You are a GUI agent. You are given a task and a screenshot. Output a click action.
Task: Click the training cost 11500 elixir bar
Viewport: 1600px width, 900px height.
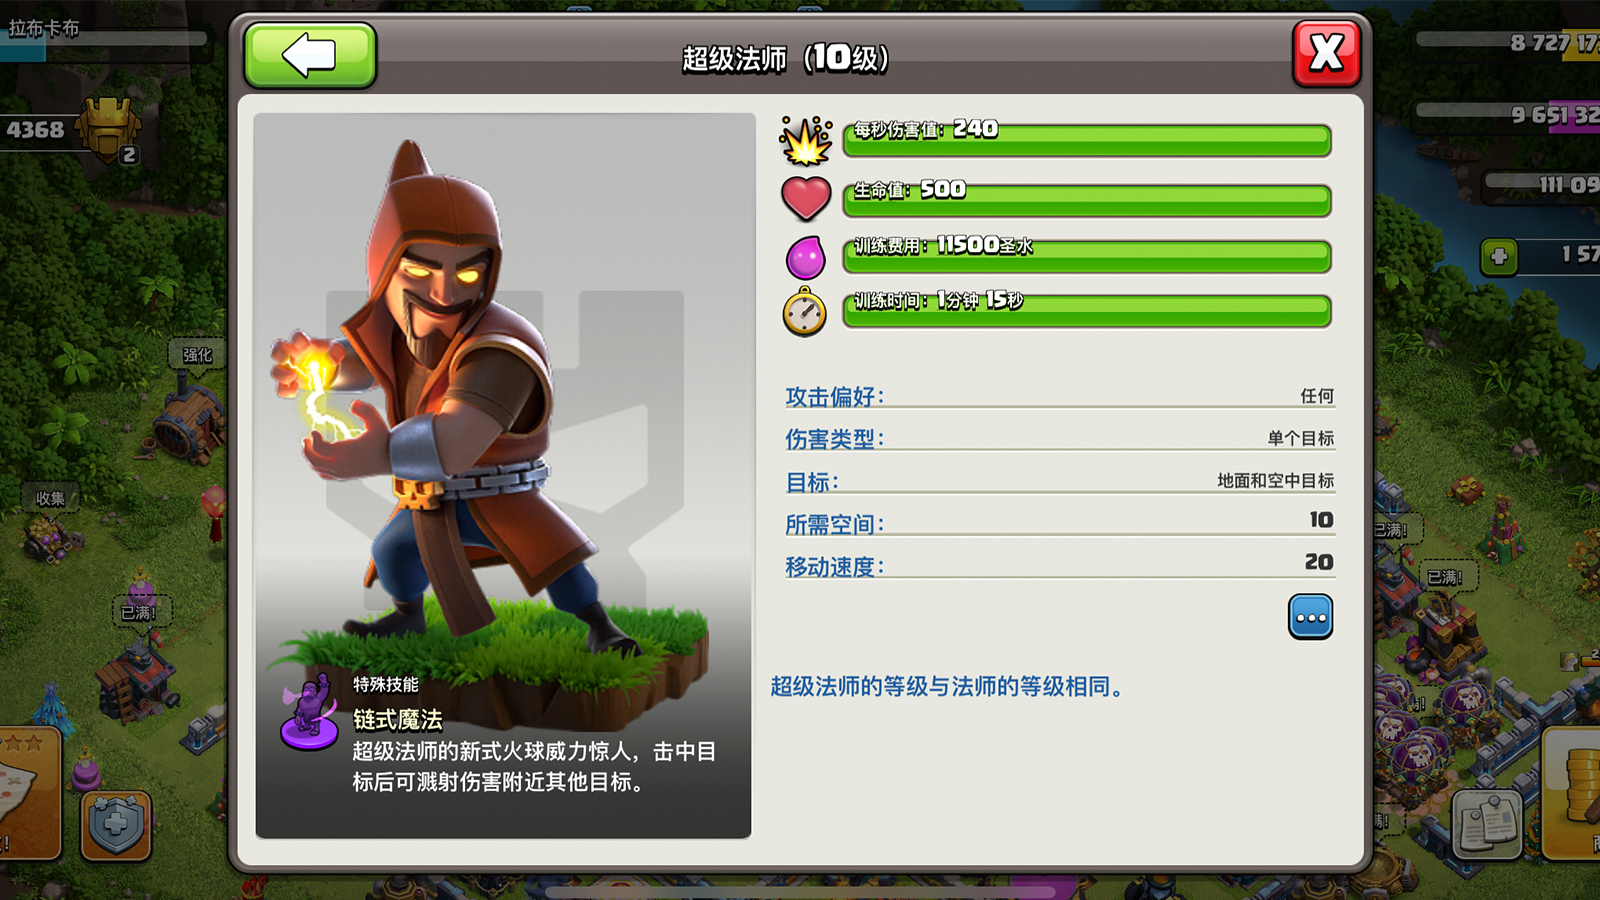[x=1087, y=256]
